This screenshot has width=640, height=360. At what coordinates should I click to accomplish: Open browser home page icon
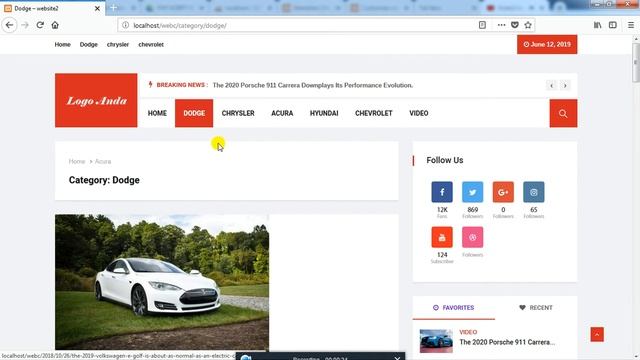coord(55,25)
